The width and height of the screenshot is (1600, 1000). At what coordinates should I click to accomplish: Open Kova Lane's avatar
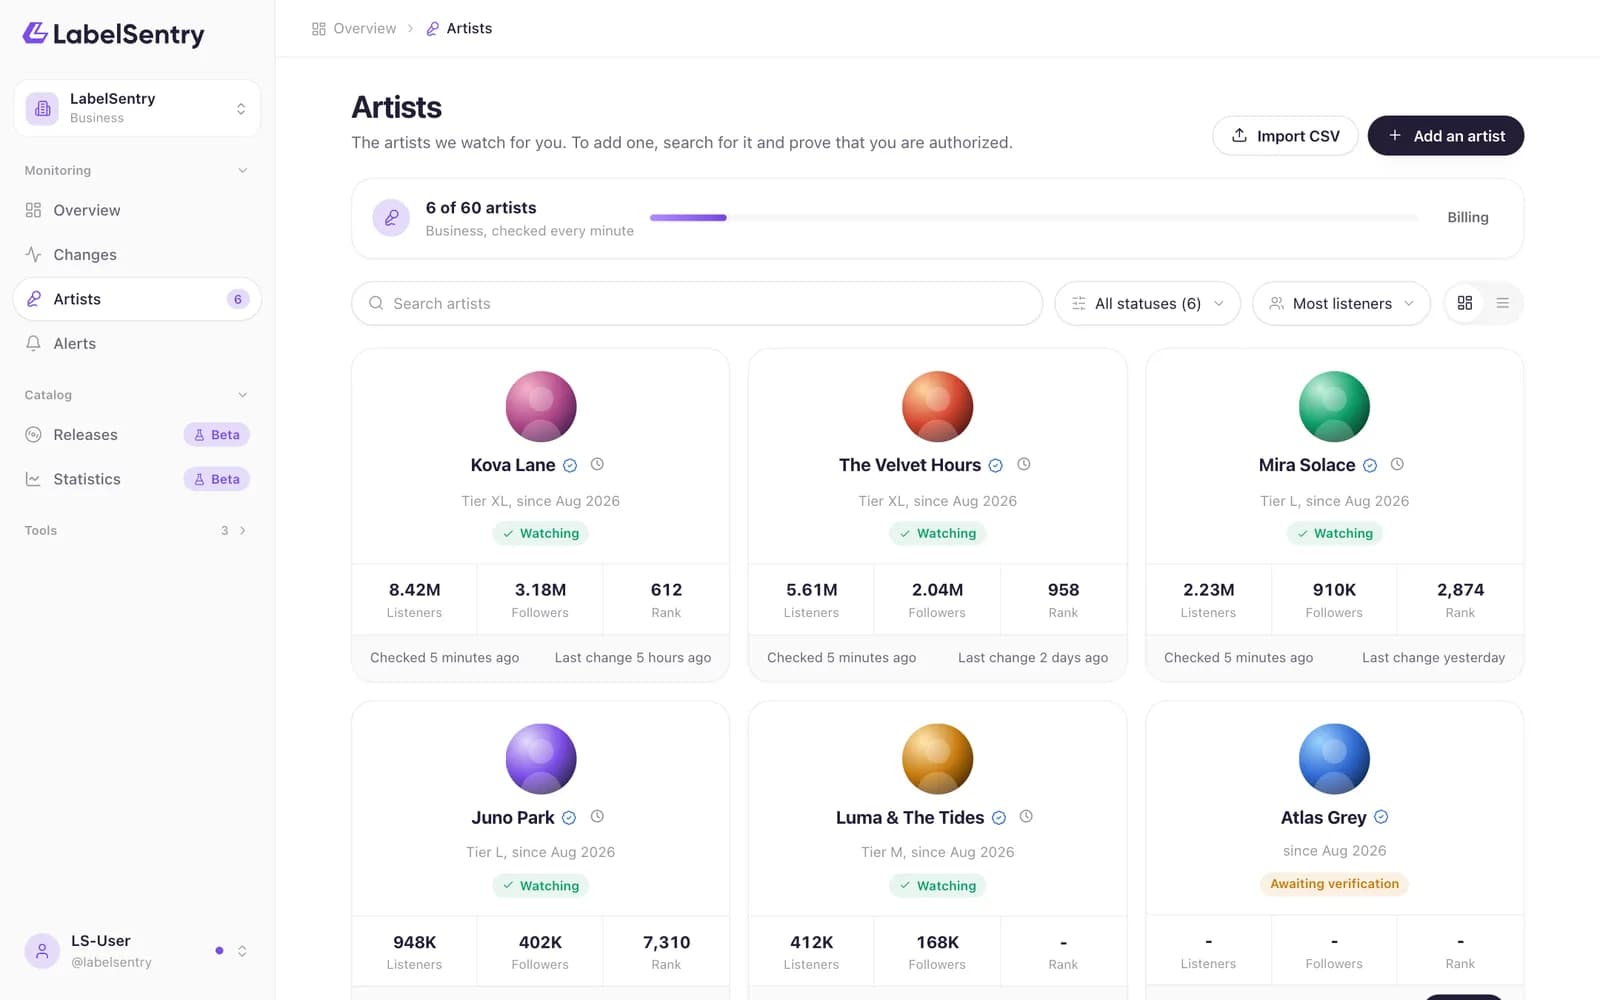(541, 407)
